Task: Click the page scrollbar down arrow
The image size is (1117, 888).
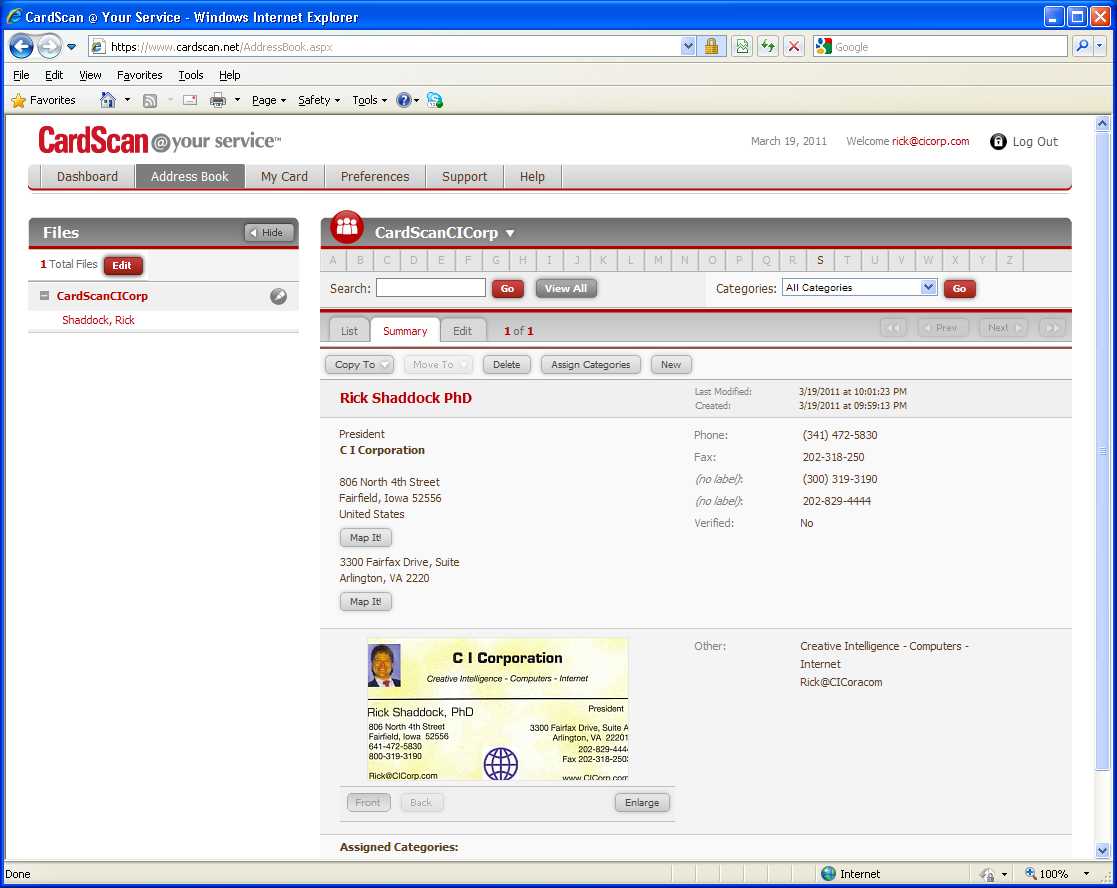Action: click(1102, 850)
